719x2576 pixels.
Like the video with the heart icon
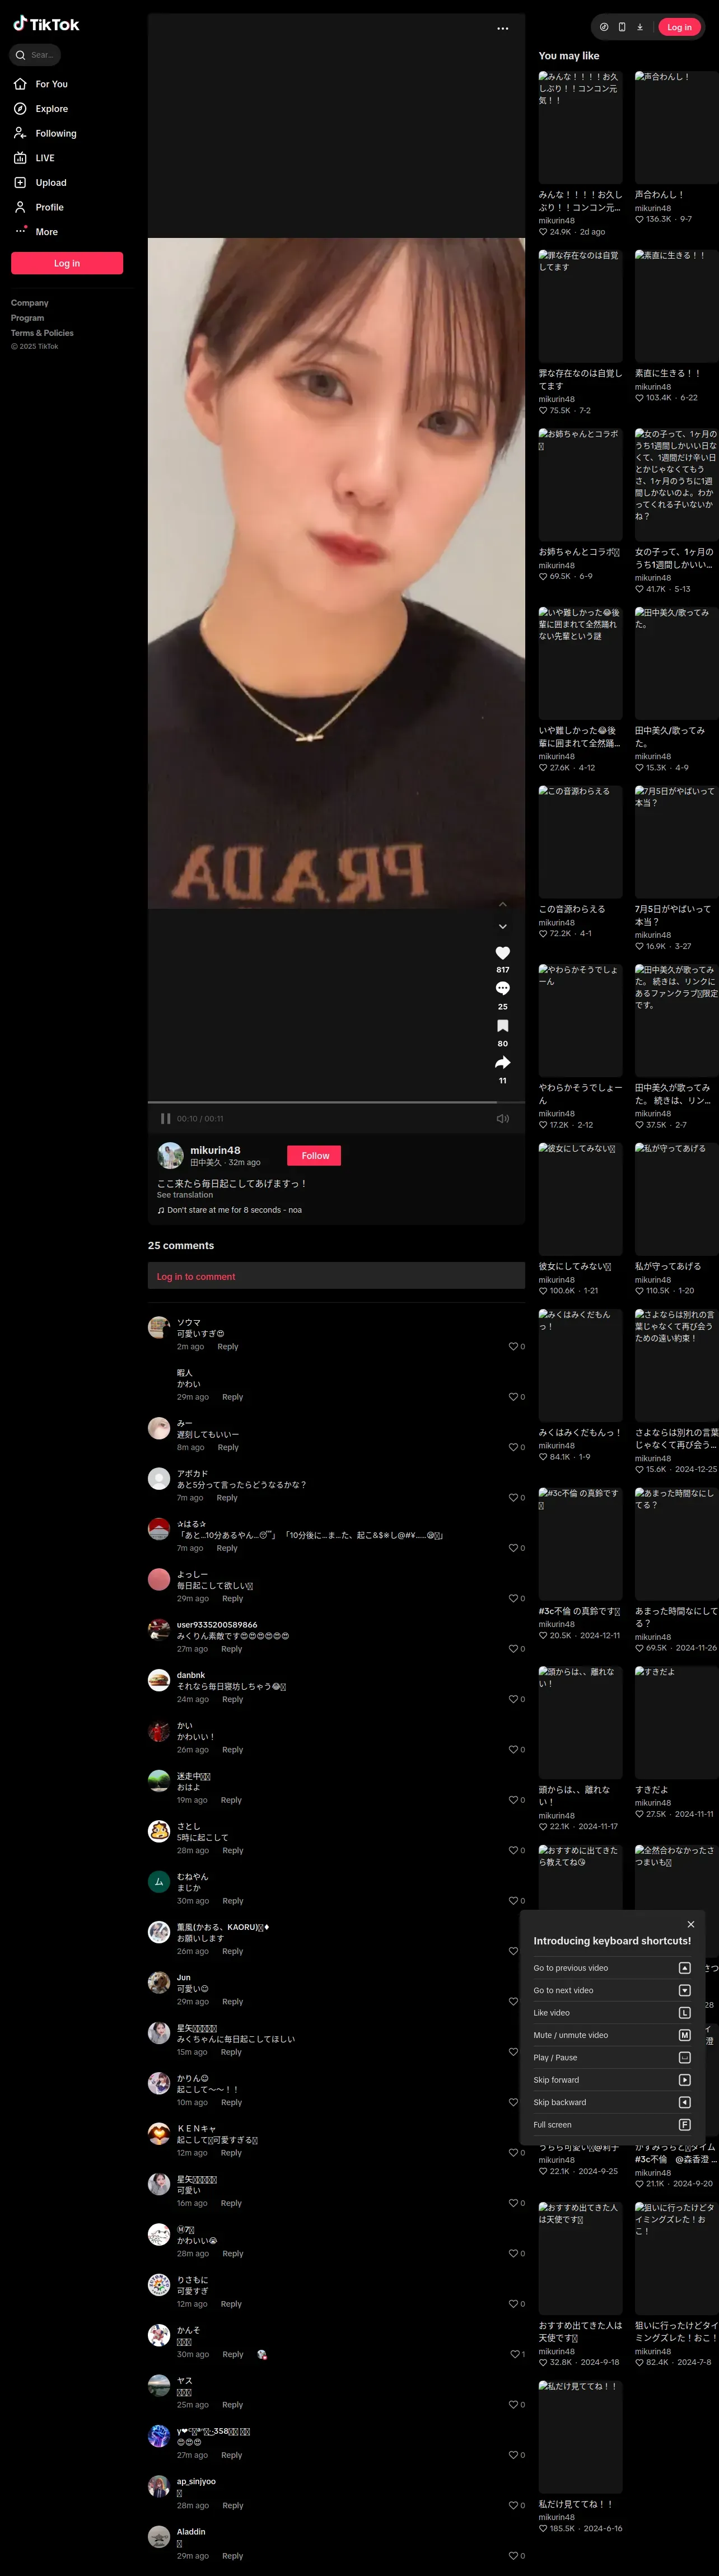(x=503, y=953)
